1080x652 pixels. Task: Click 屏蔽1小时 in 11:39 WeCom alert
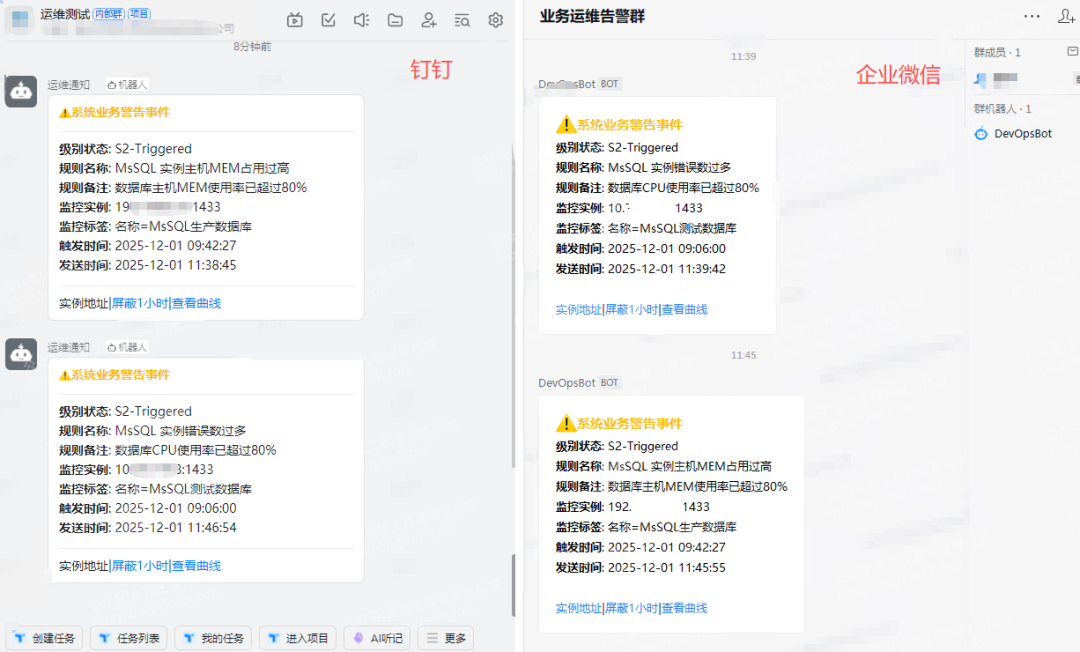632,310
